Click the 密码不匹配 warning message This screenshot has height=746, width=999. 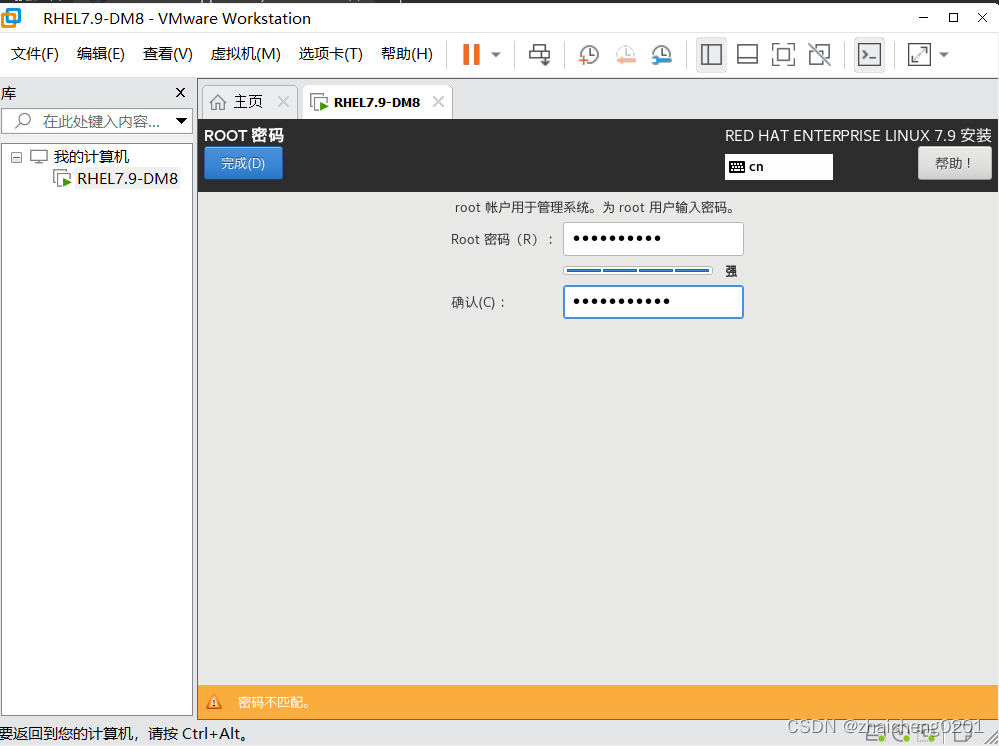275,703
